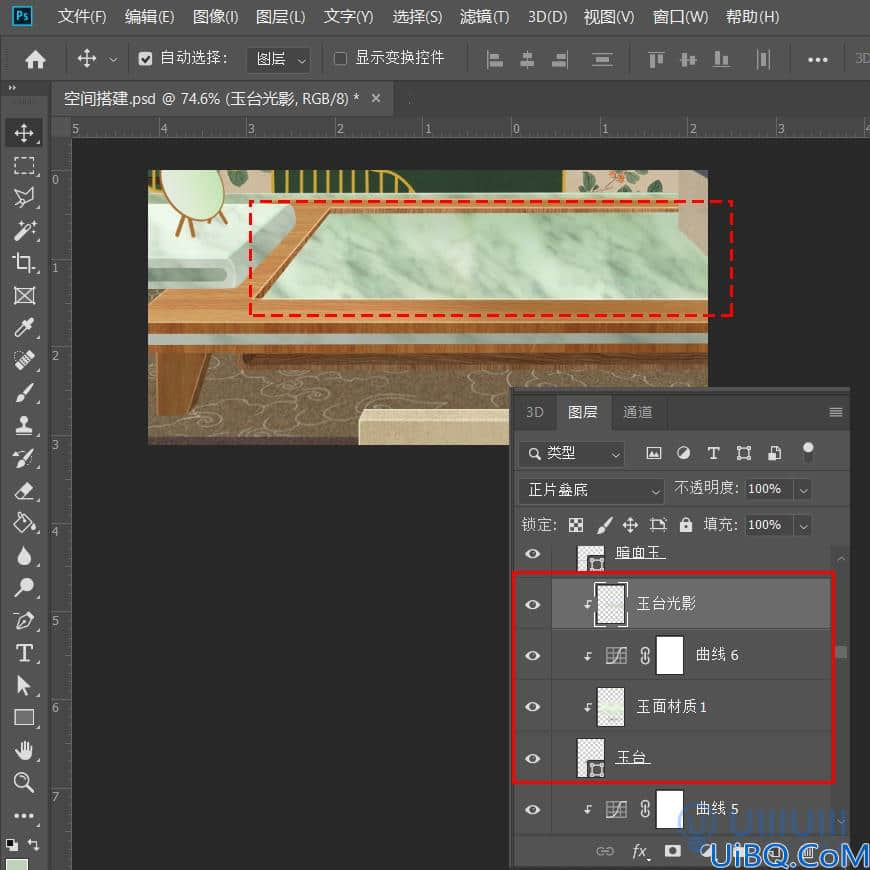This screenshot has height=870, width=870.
Task: Click the 玉面材质1 layer thumbnail
Action: point(610,707)
